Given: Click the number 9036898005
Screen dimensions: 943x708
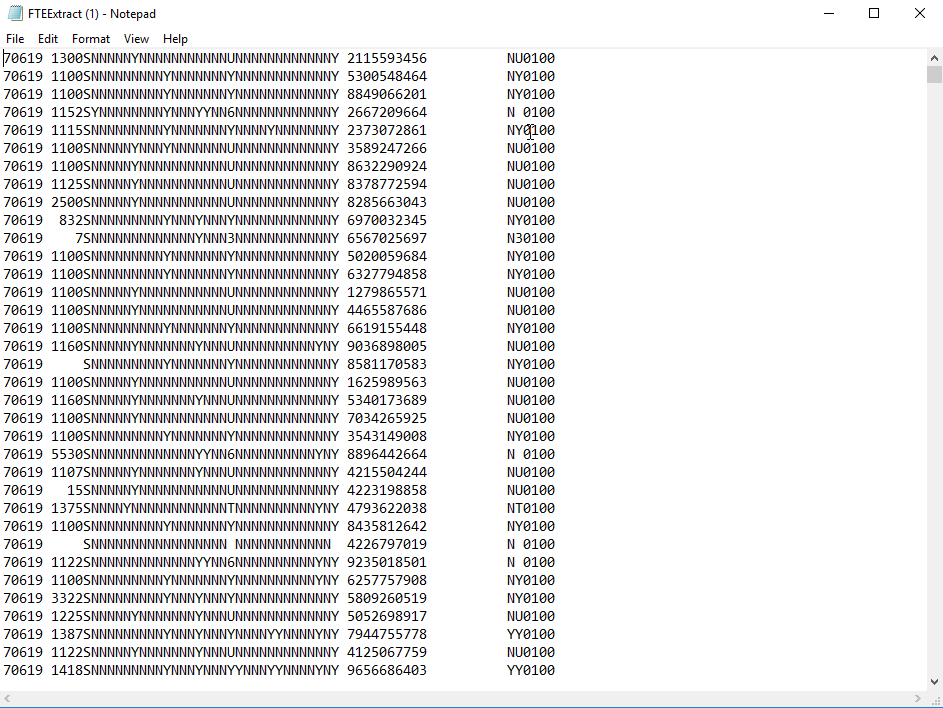Looking at the screenshot, I should 387,346.
